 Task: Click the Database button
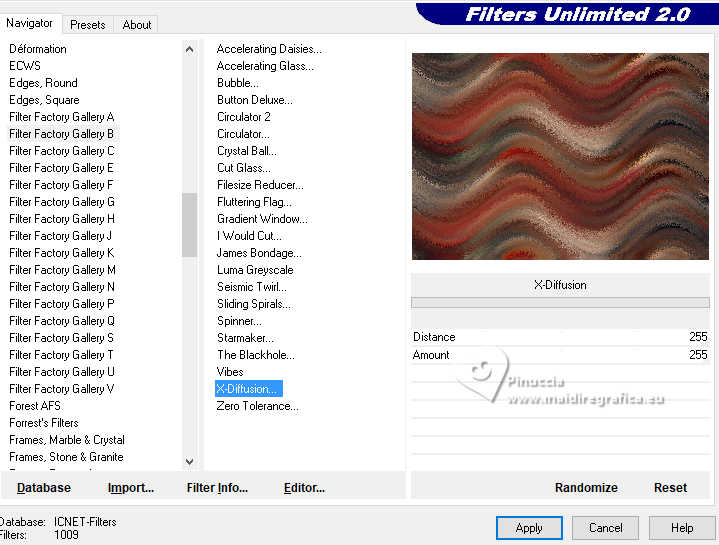tap(44, 488)
